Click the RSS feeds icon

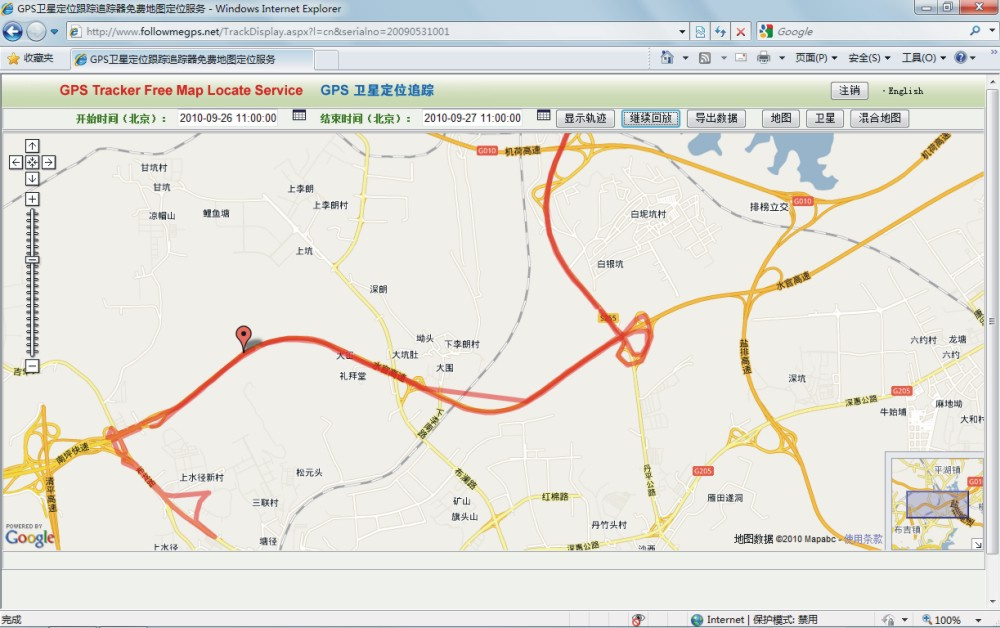pyautogui.click(x=705, y=58)
